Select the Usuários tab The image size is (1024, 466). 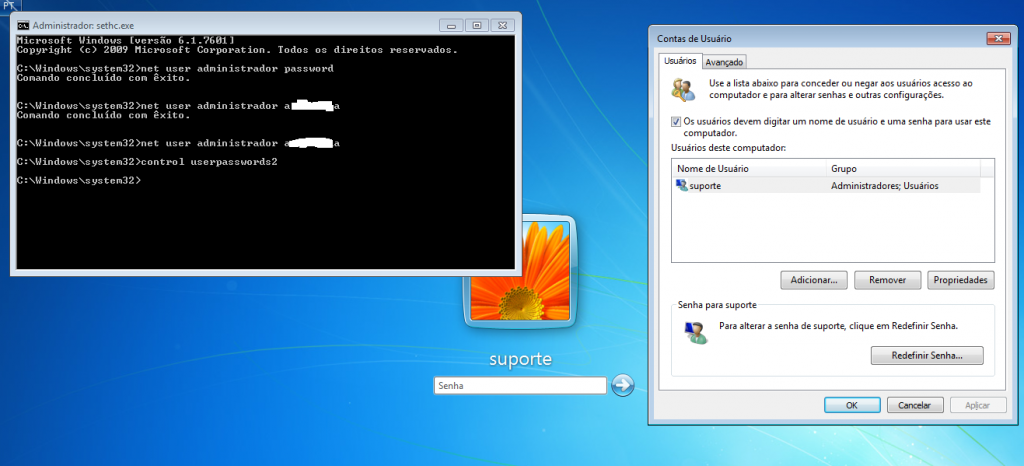coord(680,61)
